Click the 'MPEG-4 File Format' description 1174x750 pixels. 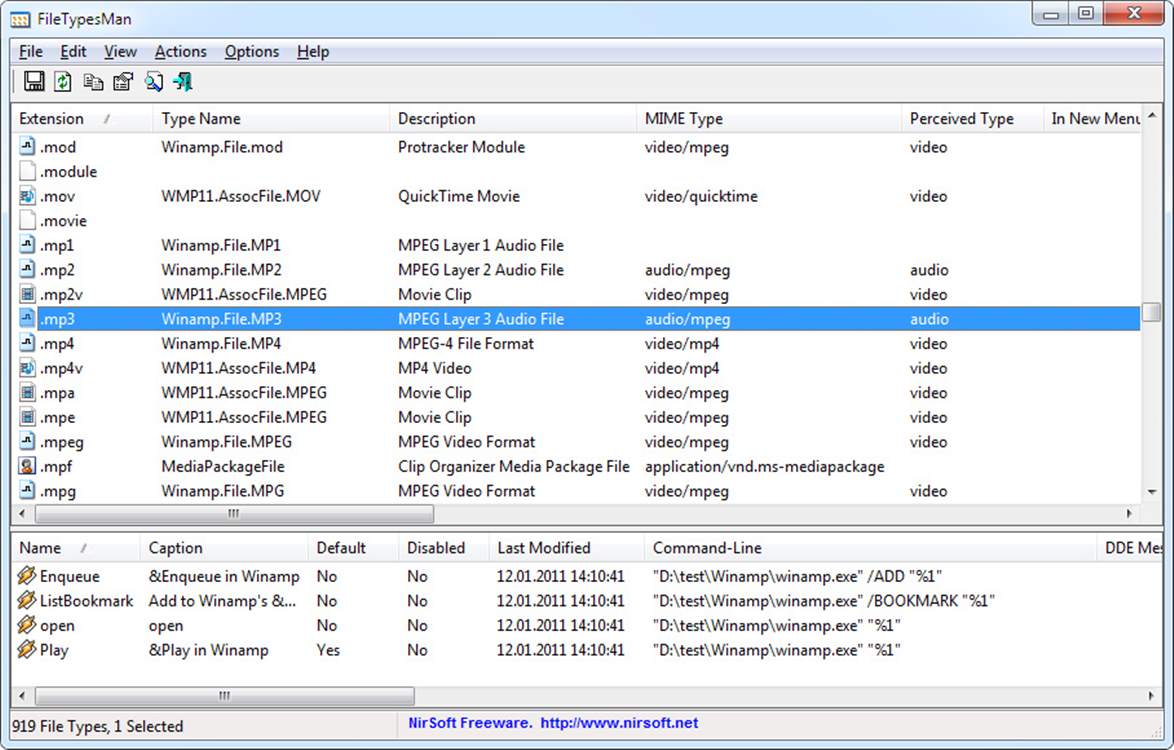(x=466, y=344)
